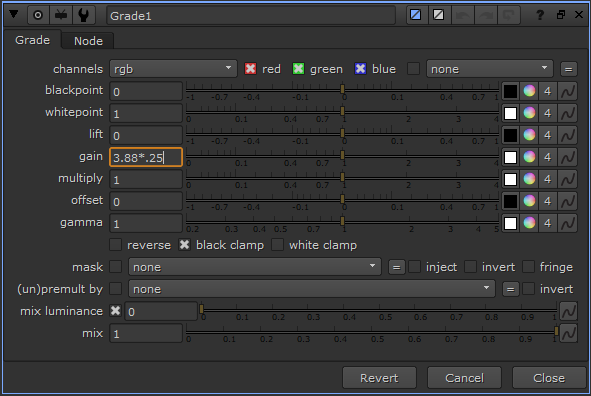The image size is (591, 396).
Task: Toggle the red channel checkbox
Action: click(x=250, y=69)
